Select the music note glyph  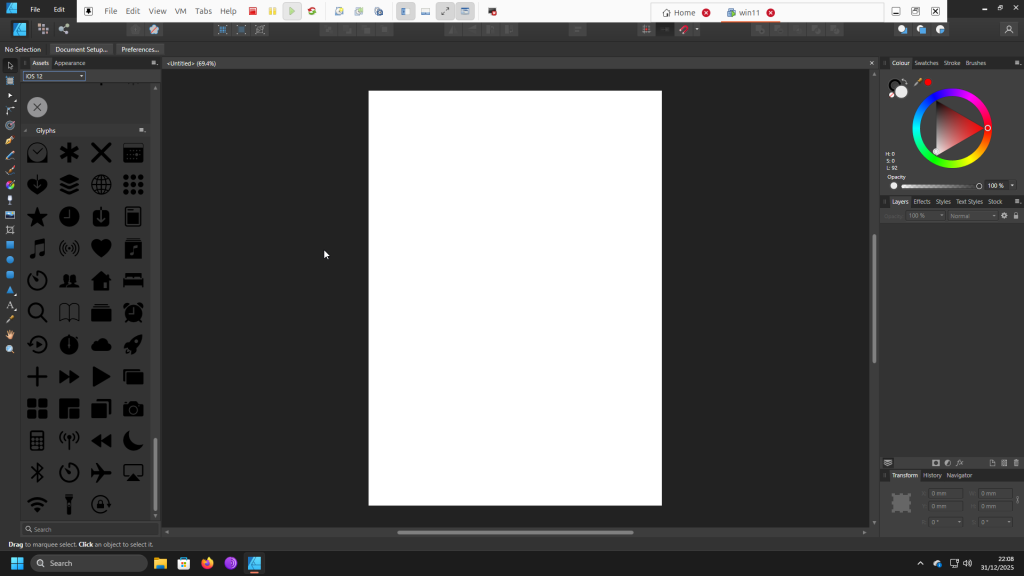tap(37, 248)
